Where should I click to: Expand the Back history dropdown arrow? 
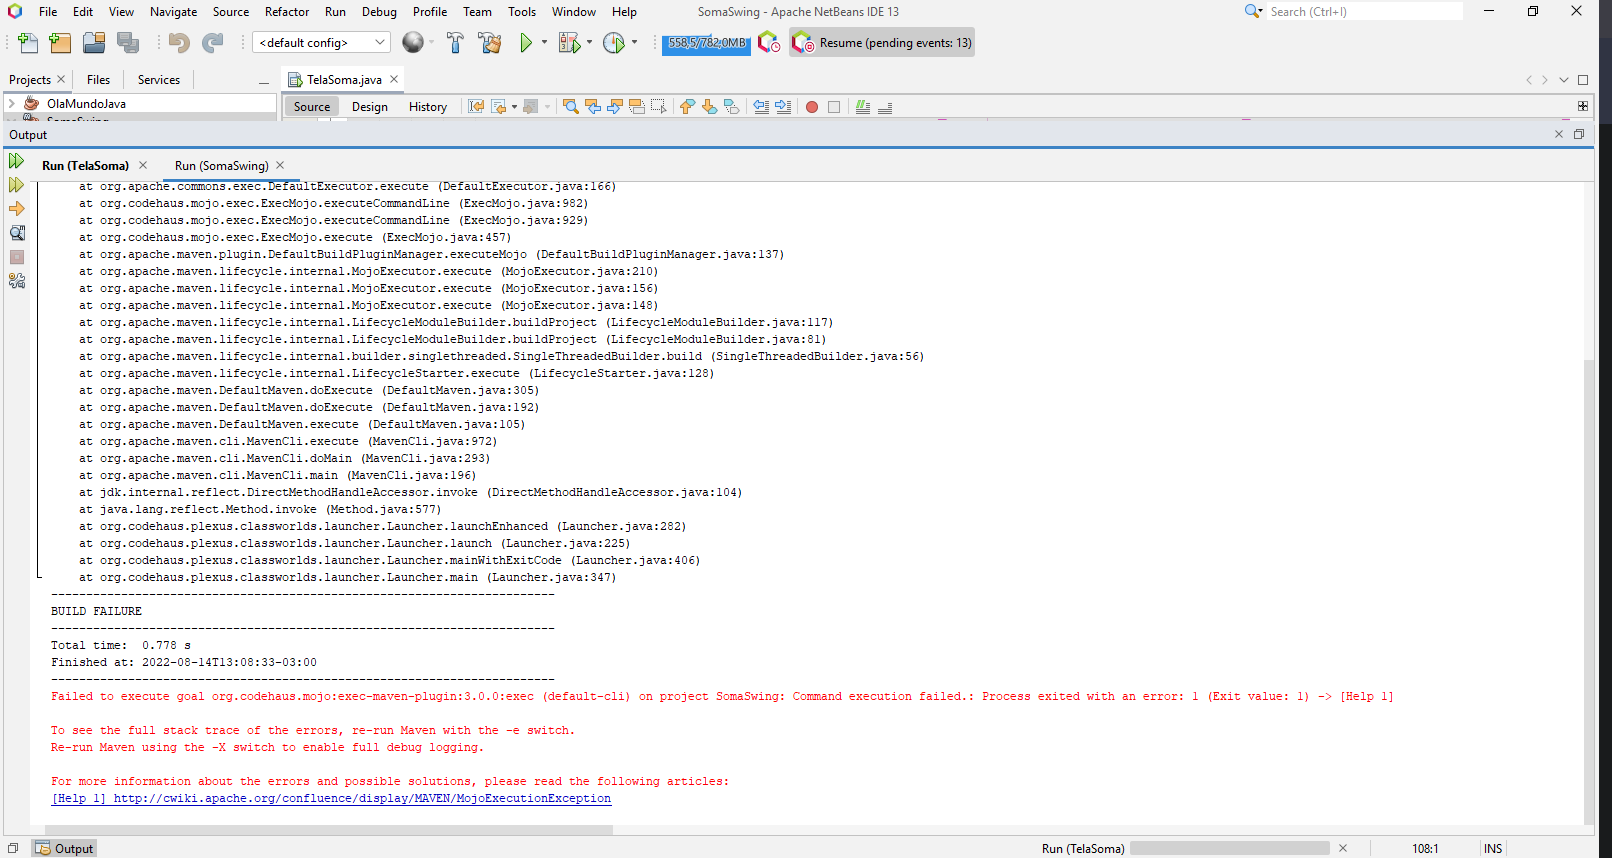(514, 107)
